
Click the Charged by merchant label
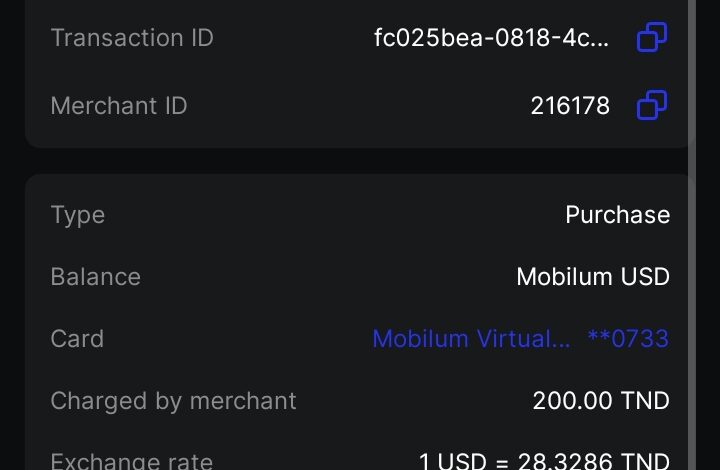point(174,401)
